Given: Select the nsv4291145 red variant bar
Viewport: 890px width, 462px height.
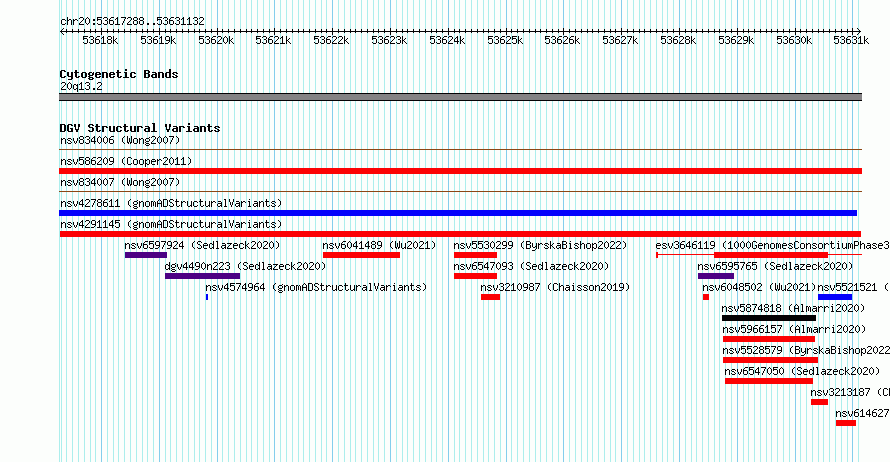Looking at the screenshot, I should [x=460, y=234].
